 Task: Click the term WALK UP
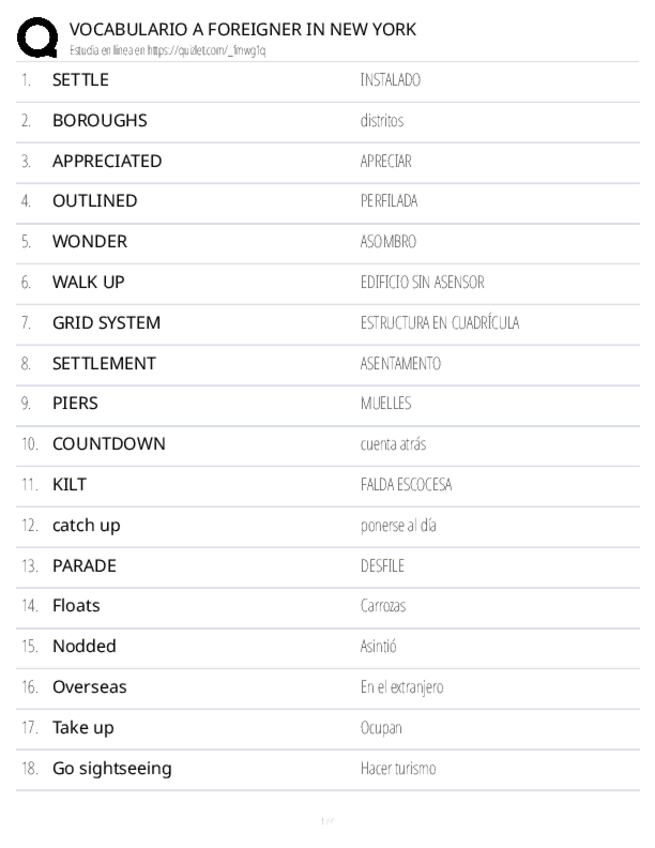[89, 282]
